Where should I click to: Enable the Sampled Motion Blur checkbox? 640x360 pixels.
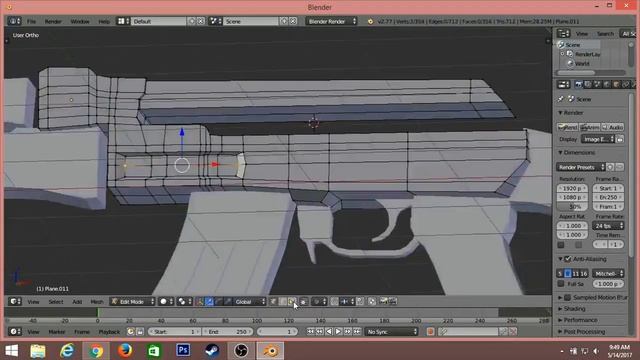point(568,298)
